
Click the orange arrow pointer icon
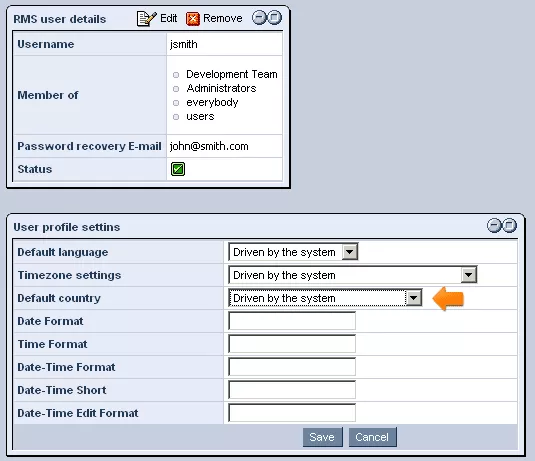pos(448,299)
